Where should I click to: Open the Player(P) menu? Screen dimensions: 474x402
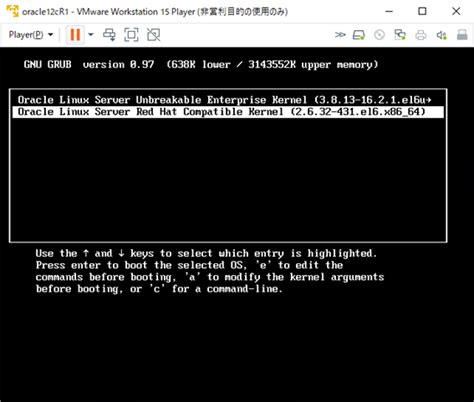(x=31, y=35)
